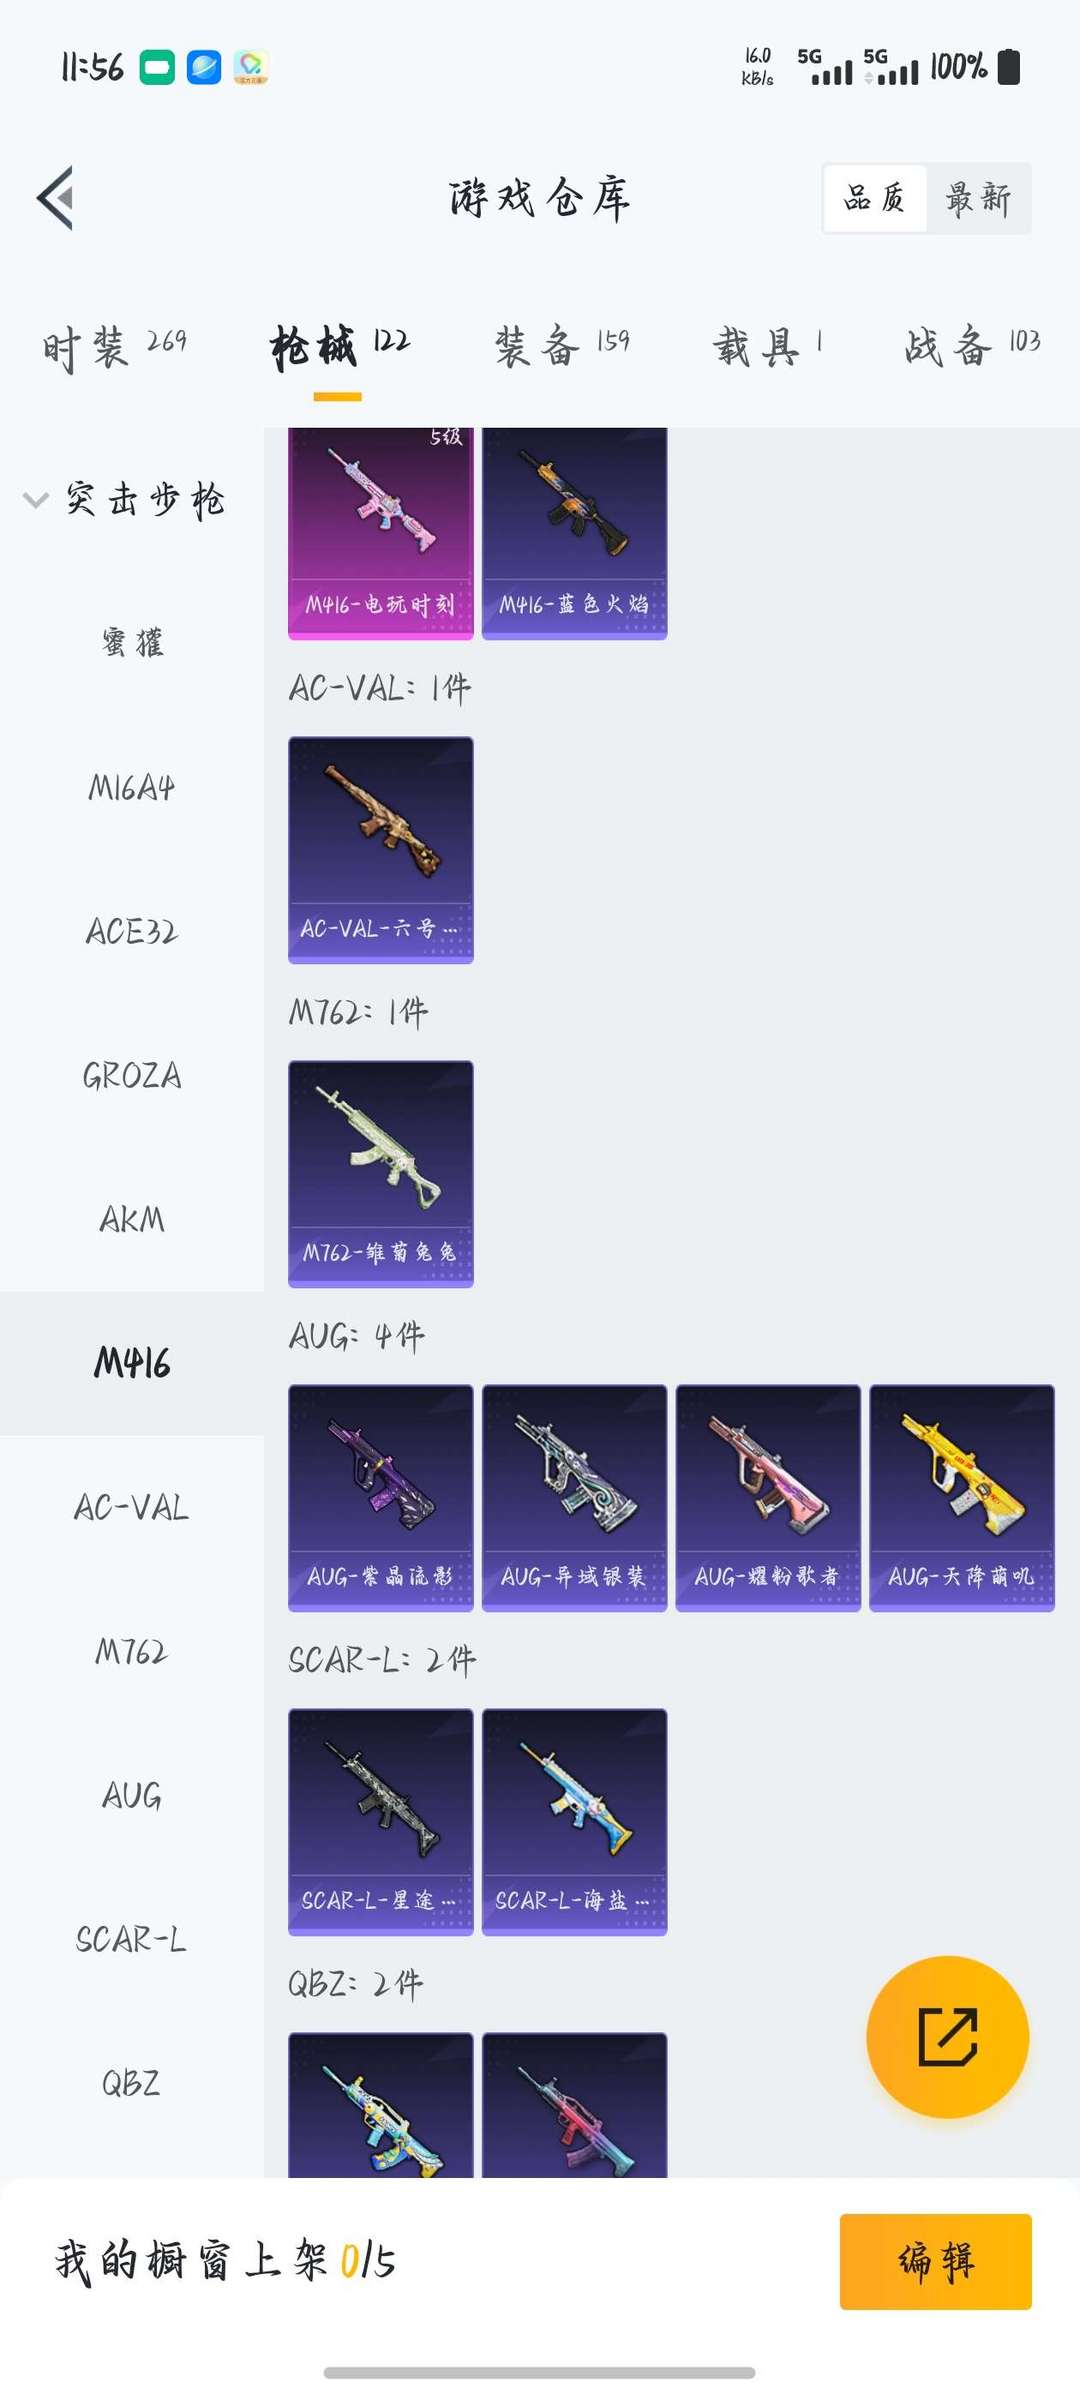This screenshot has height=2400, width=1080.
Task: Switch to the 装备 tab
Action: point(562,346)
